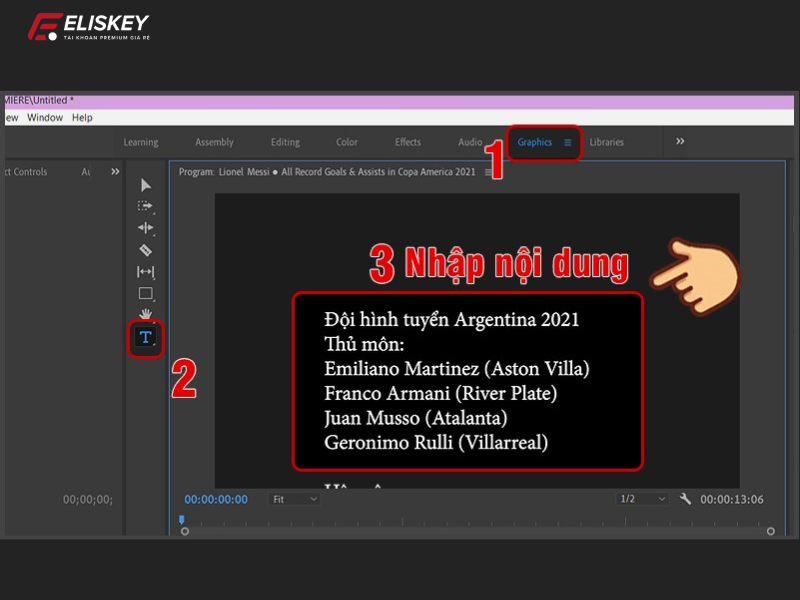Open the 1/2 playback resolution dropdown
Image resolution: width=800 pixels, height=600 pixels.
[642, 499]
